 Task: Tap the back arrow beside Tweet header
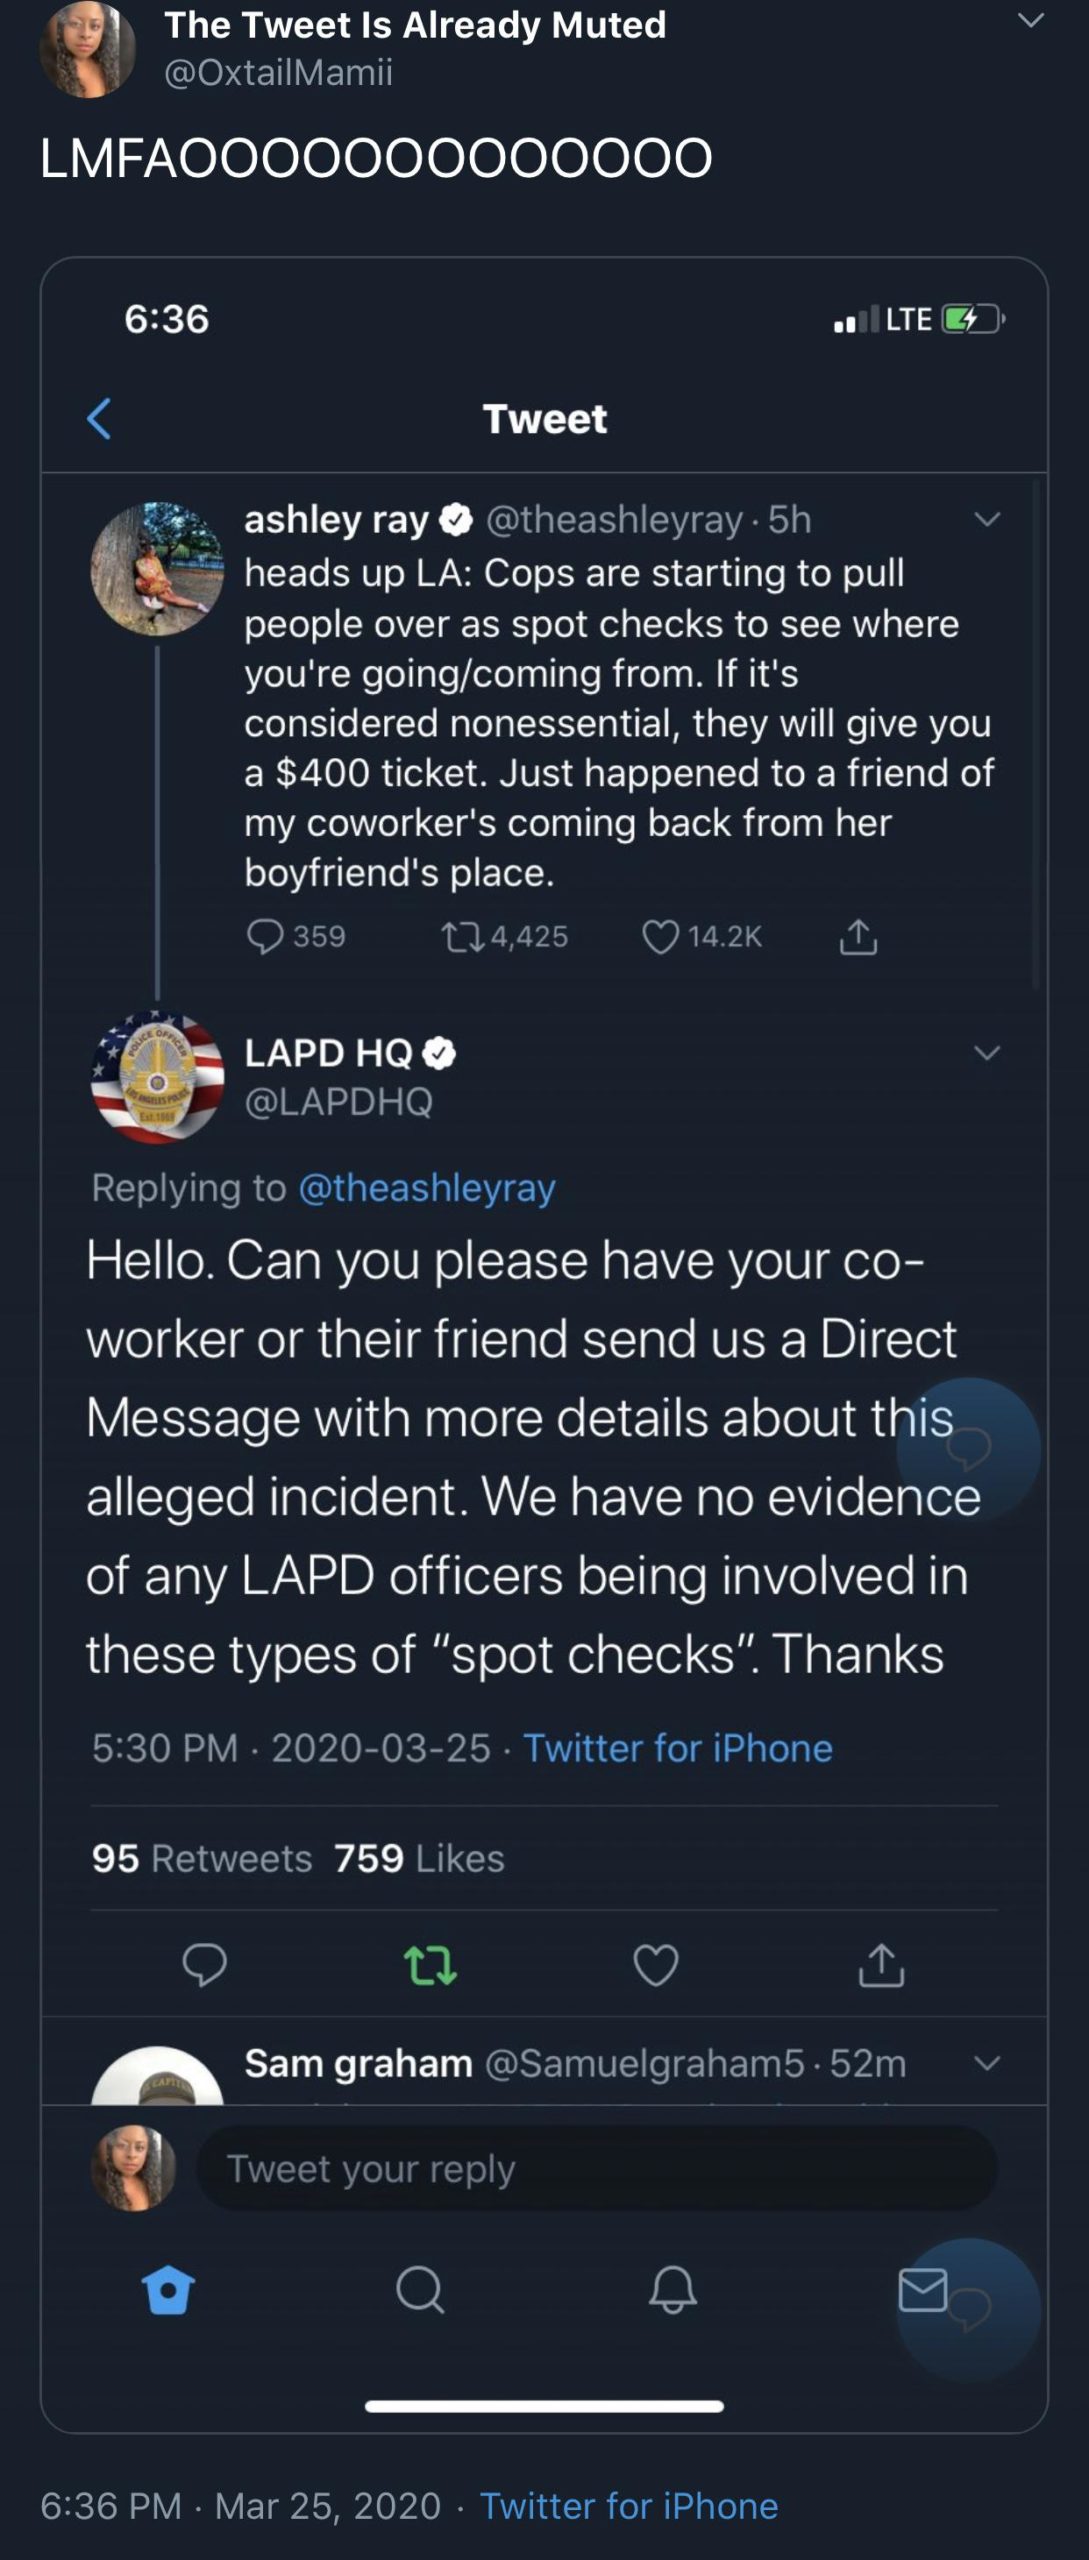pyautogui.click(x=99, y=418)
